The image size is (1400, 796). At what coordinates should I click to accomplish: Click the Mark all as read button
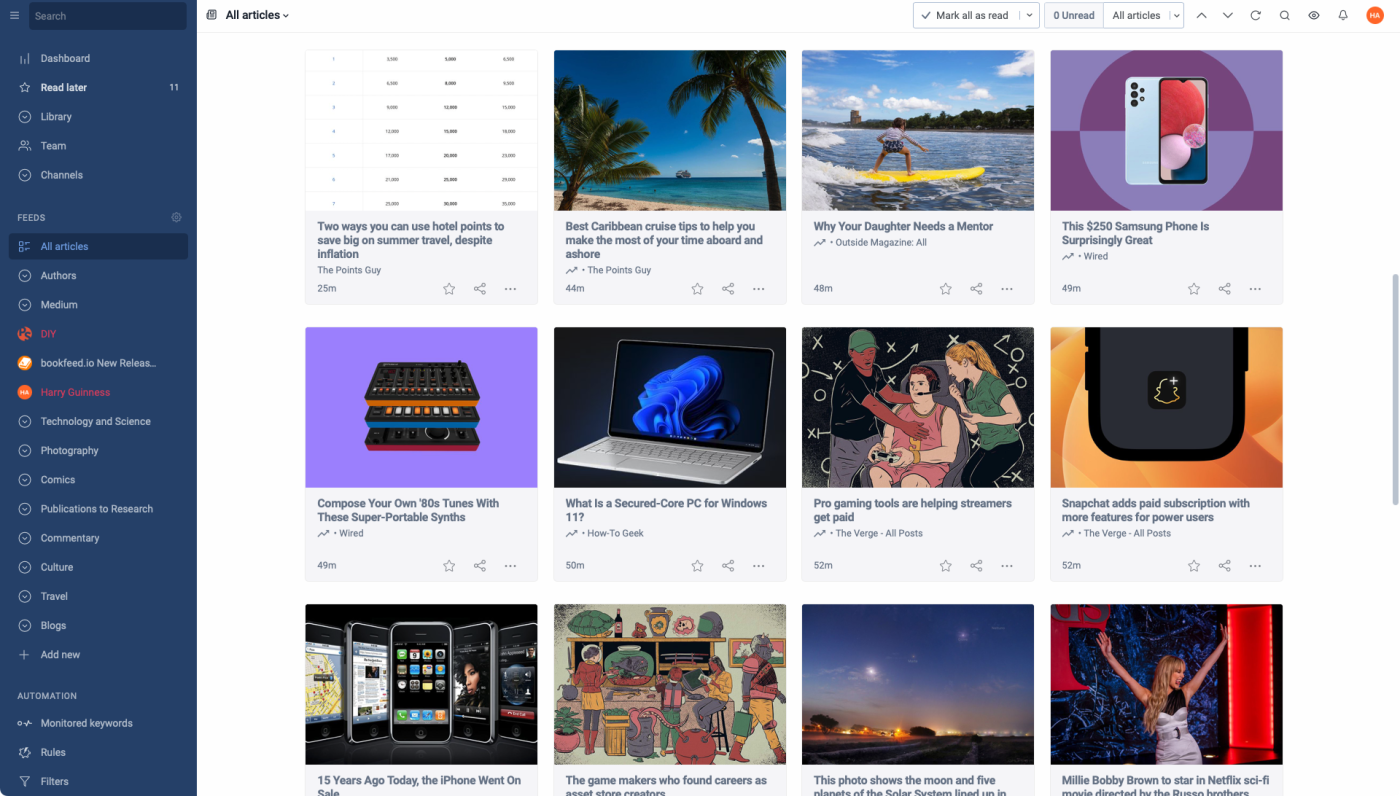click(x=966, y=15)
